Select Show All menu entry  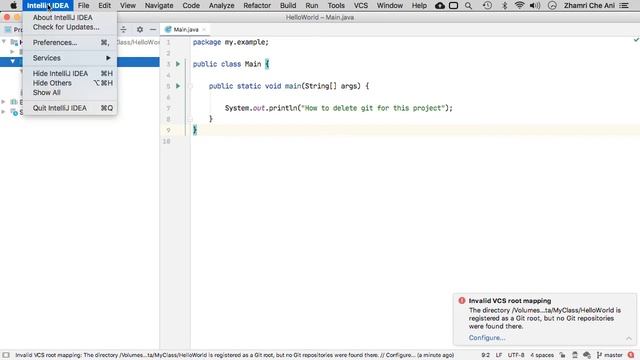[x=70, y=92]
